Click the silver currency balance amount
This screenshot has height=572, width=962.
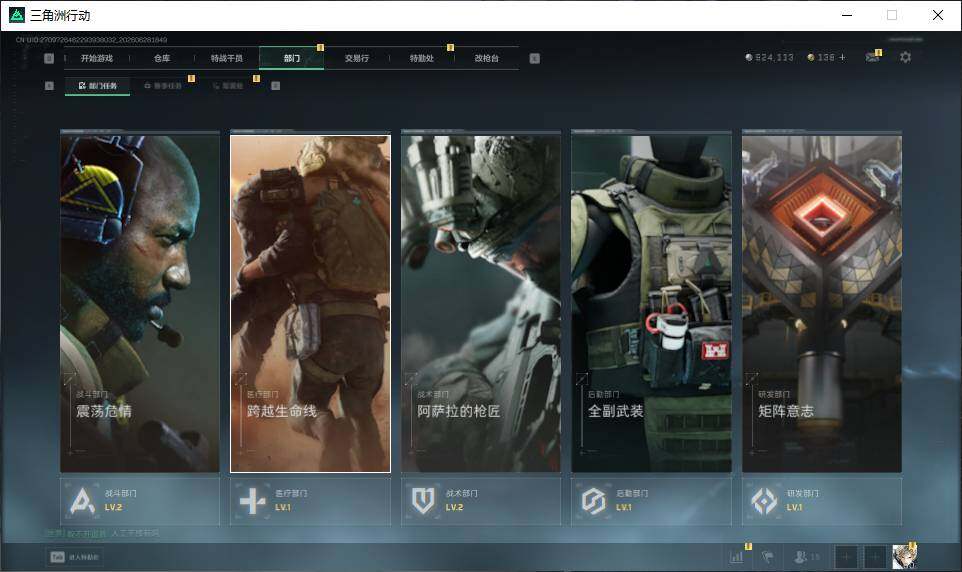(x=774, y=57)
